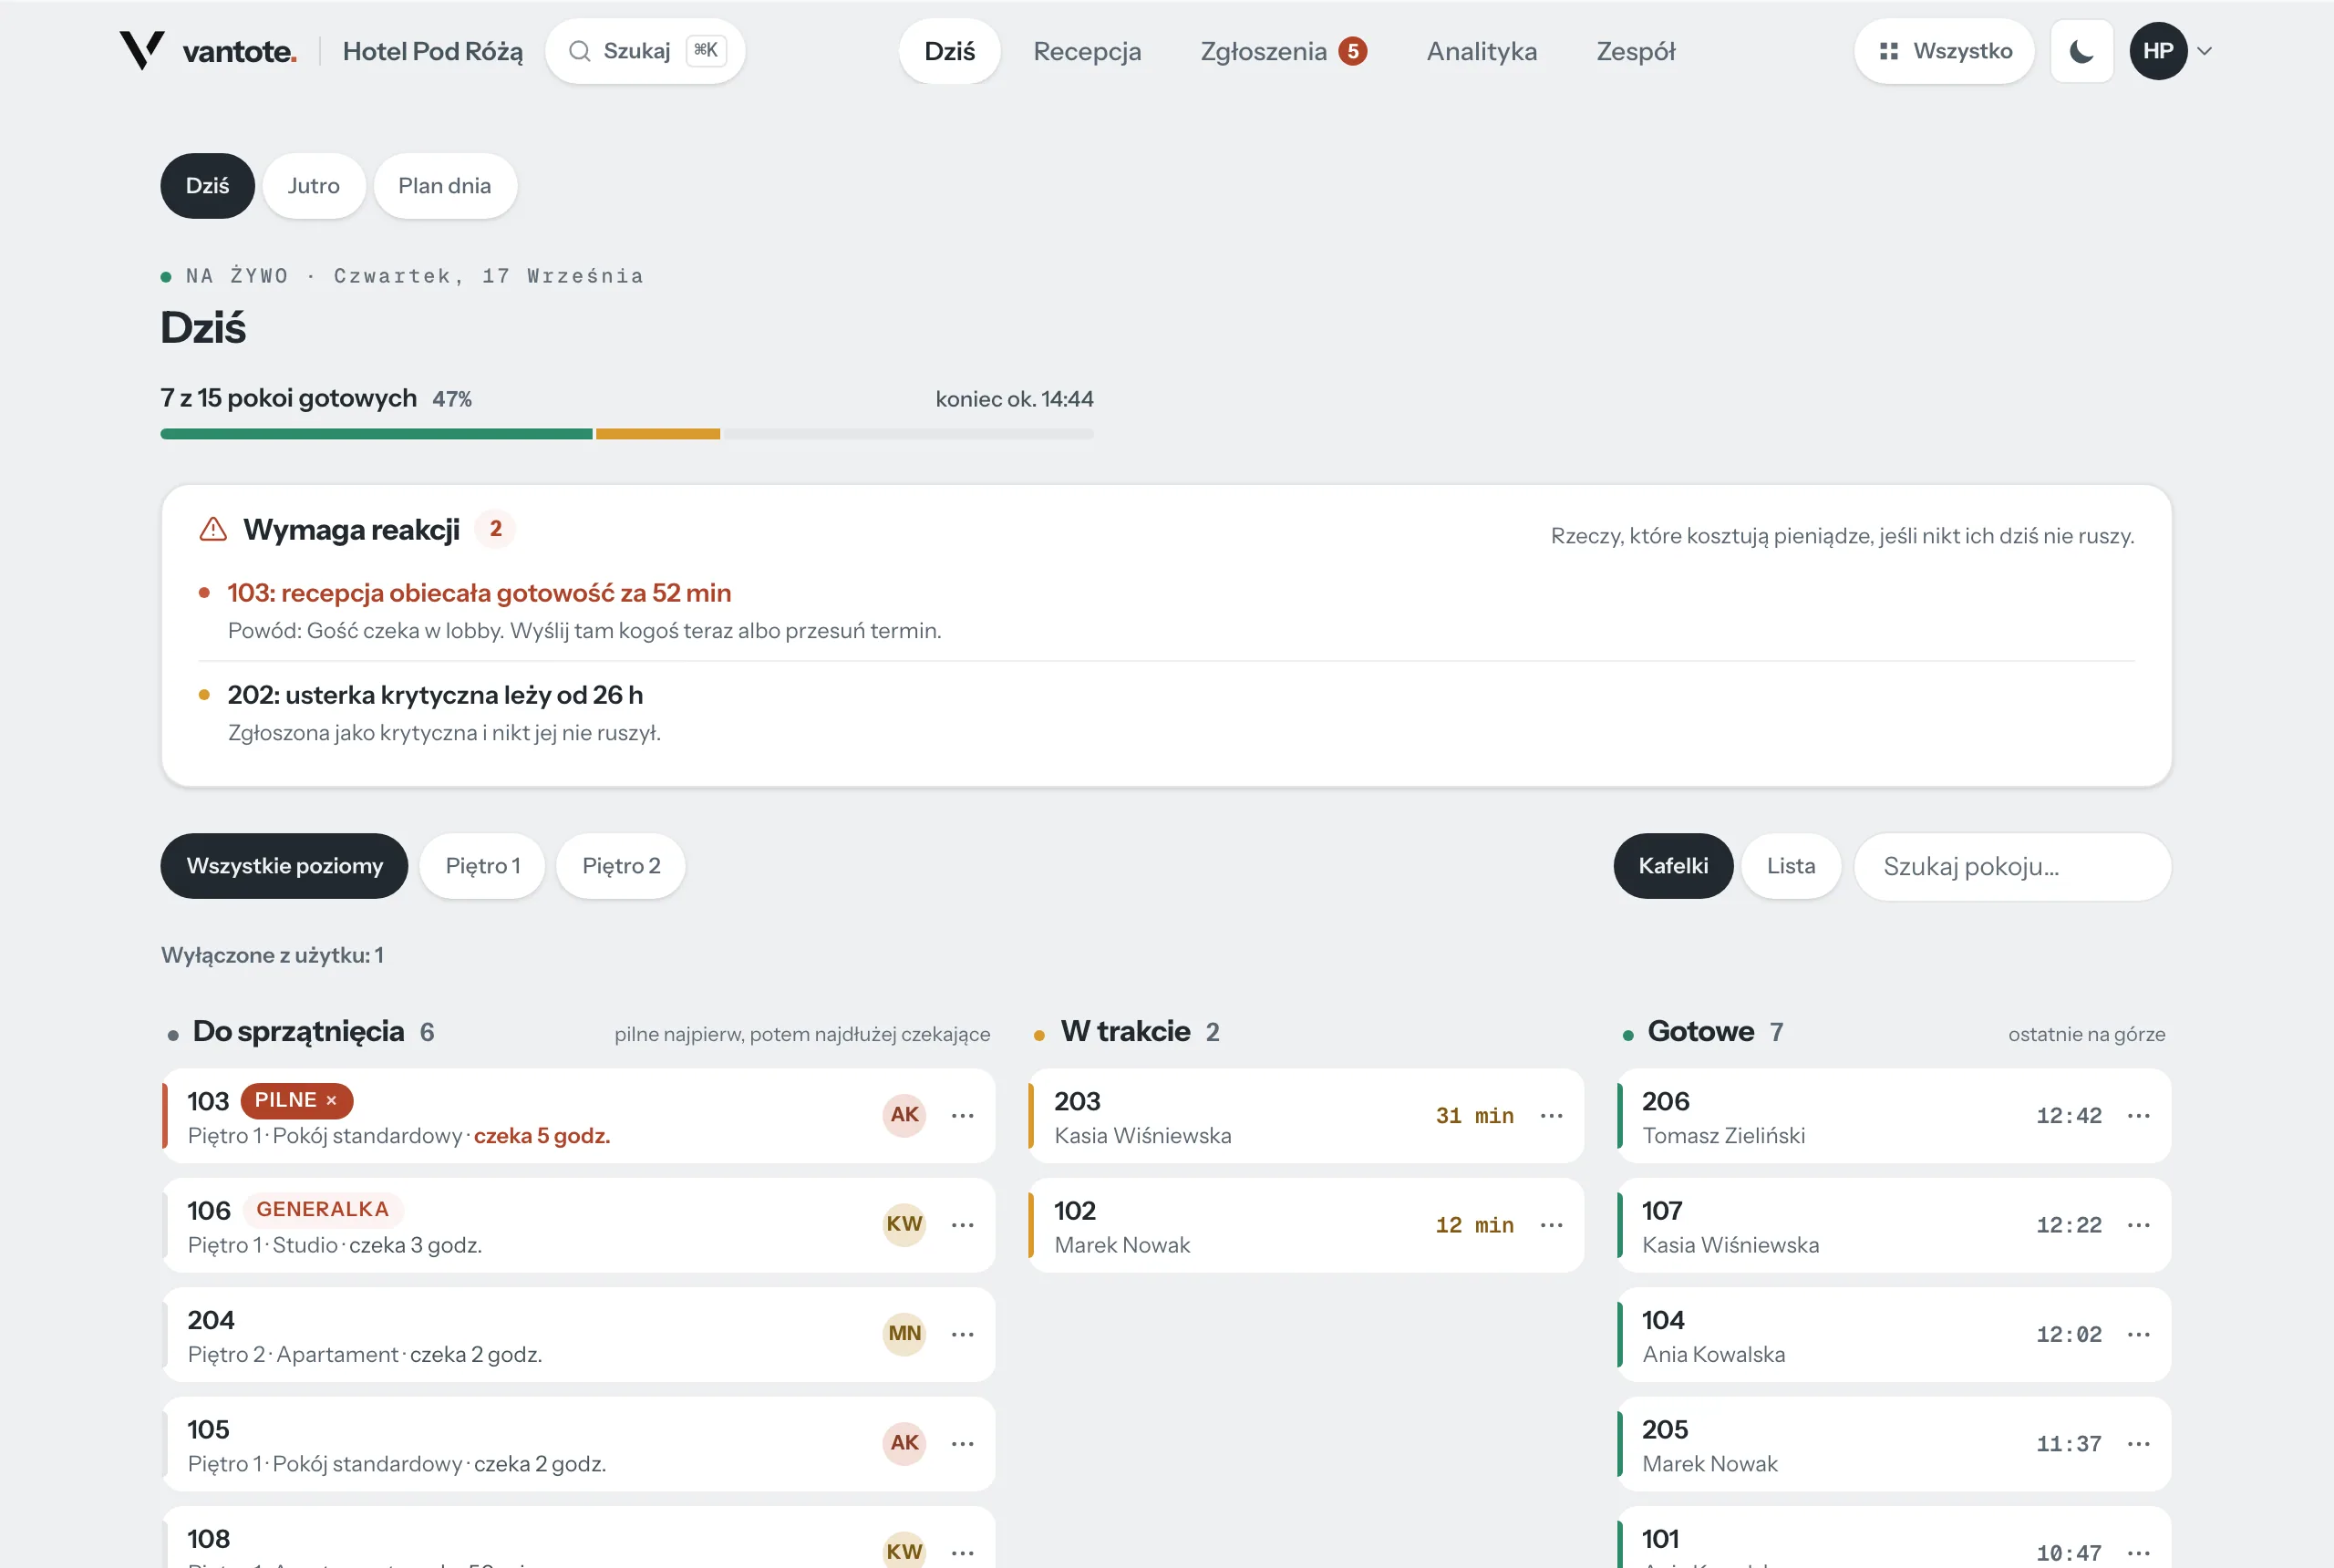Screen dimensions: 2334x1568
Task: Switch view to Lista
Action: pyautogui.click(x=1790, y=866)
